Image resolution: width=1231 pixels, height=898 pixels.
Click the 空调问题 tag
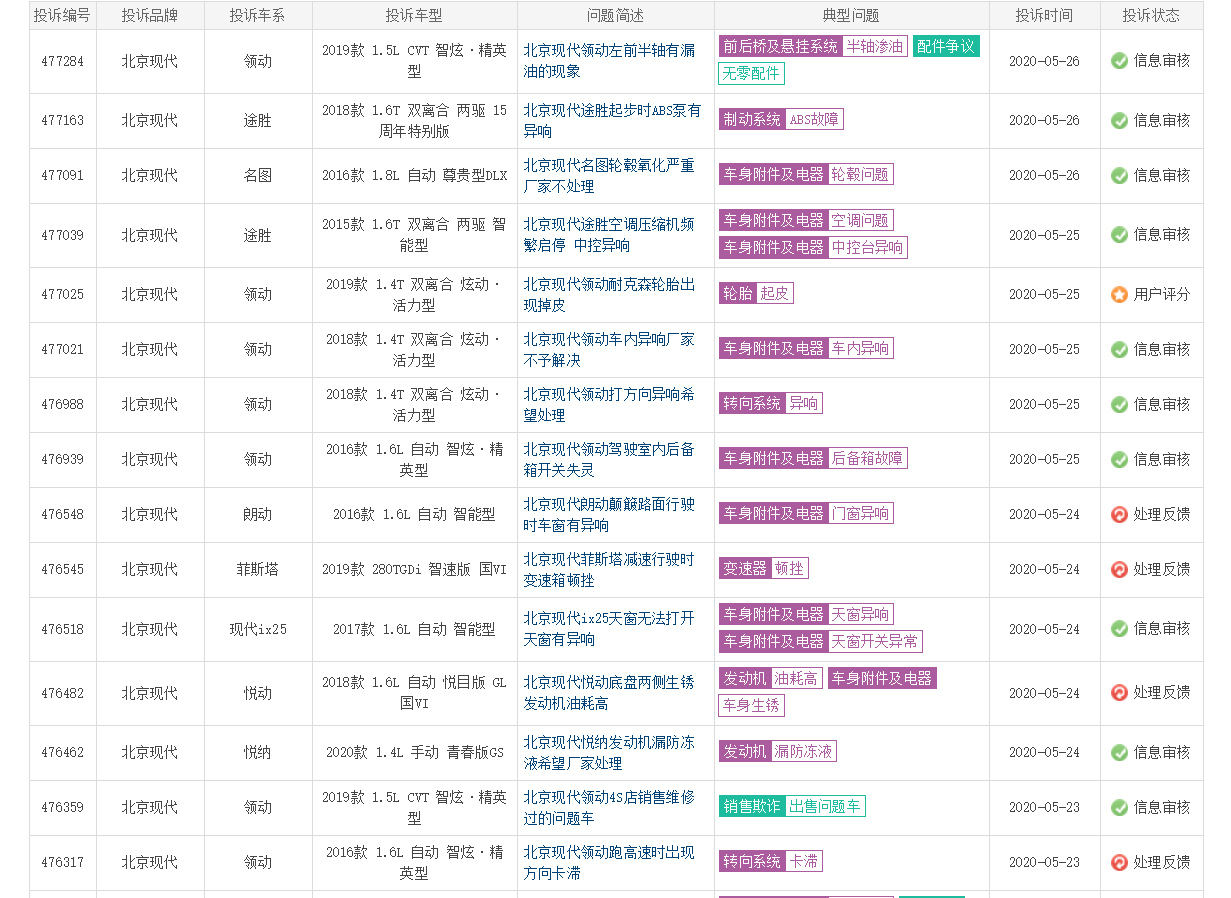860,221
